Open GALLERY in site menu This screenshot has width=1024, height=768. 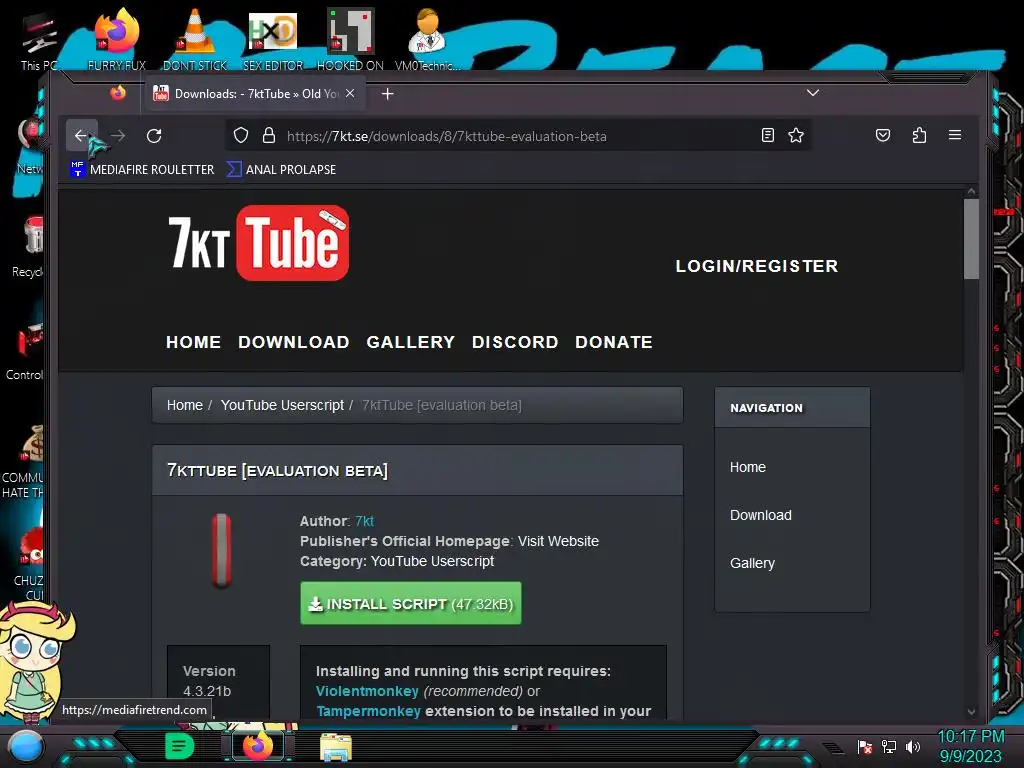click(x=410, y=342)
